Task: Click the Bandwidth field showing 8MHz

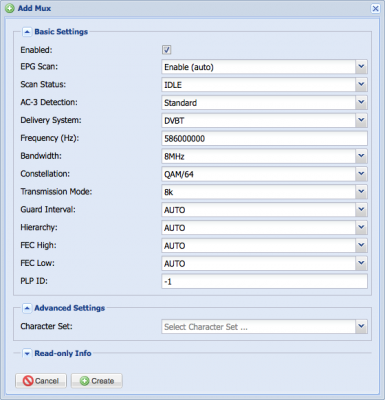Action: click(x=259, y=156)
